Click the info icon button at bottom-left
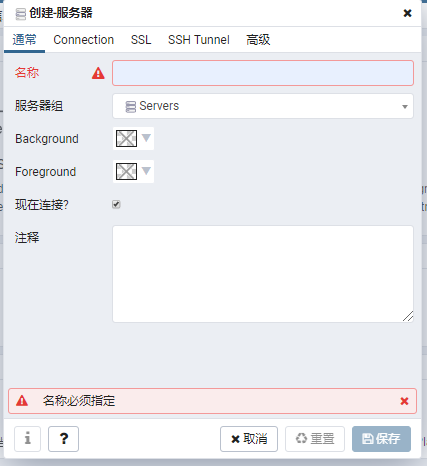Screen dimensions: 427x466 (x=27, y=439)
